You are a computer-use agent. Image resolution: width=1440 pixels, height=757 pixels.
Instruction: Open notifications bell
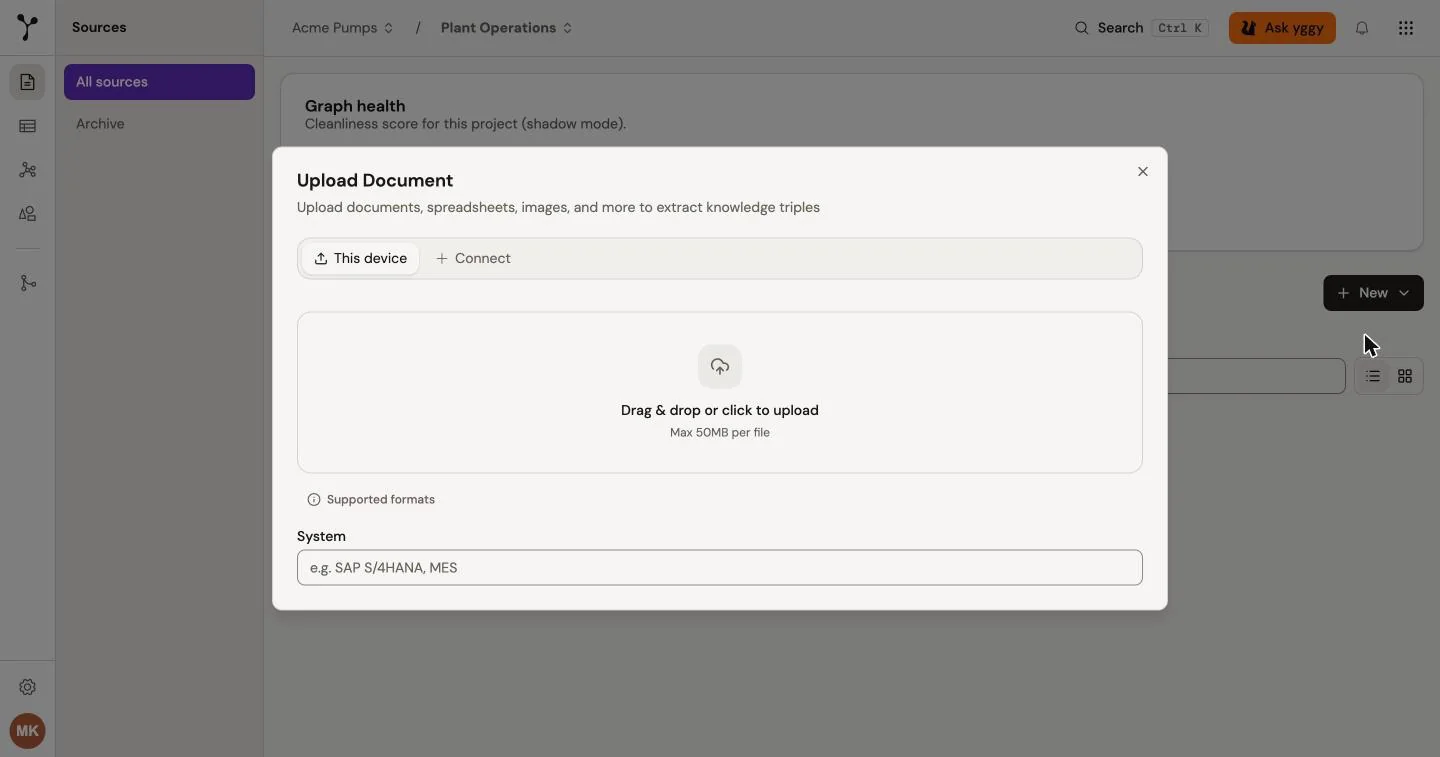click(1362, 28)
